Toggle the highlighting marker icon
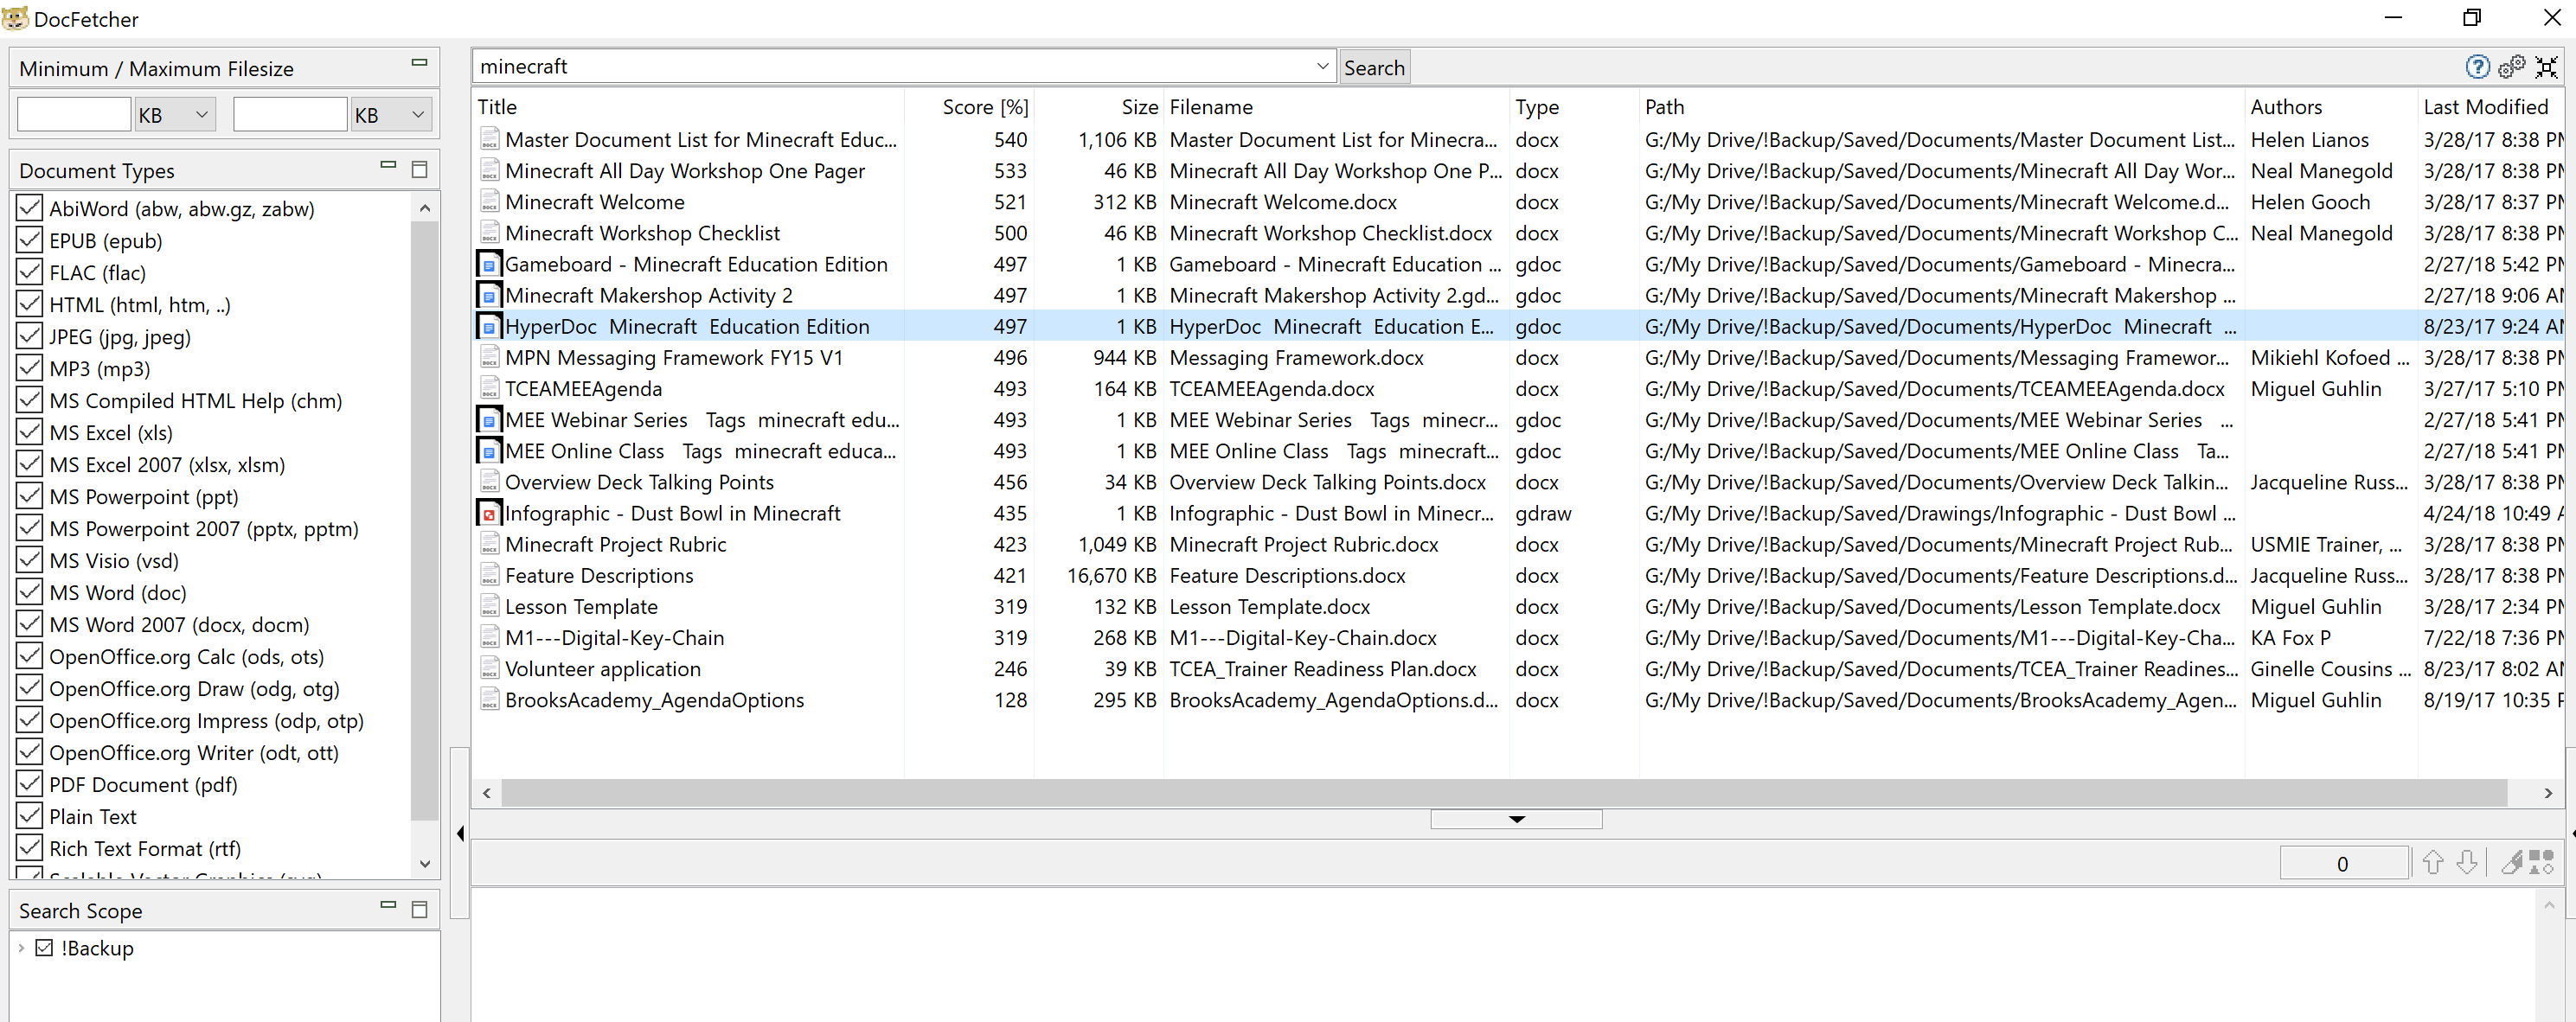This screenshot has width=2576, height=1022. click(x=2511, y=862)
